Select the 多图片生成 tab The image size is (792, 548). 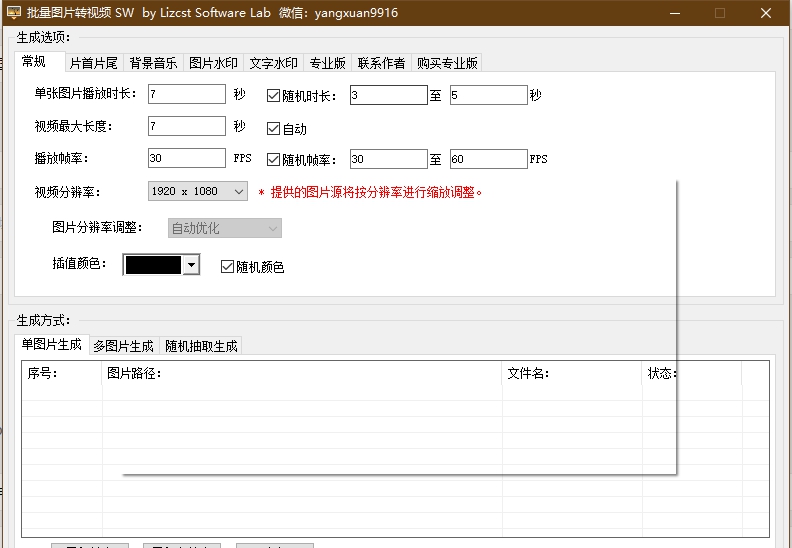(124, 345)
